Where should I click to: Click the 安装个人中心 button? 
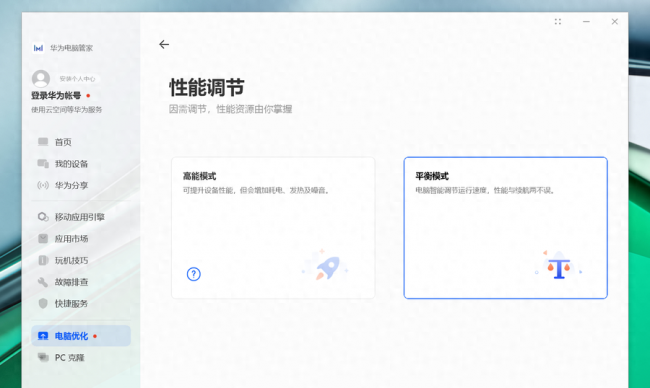tap(77, 79)
